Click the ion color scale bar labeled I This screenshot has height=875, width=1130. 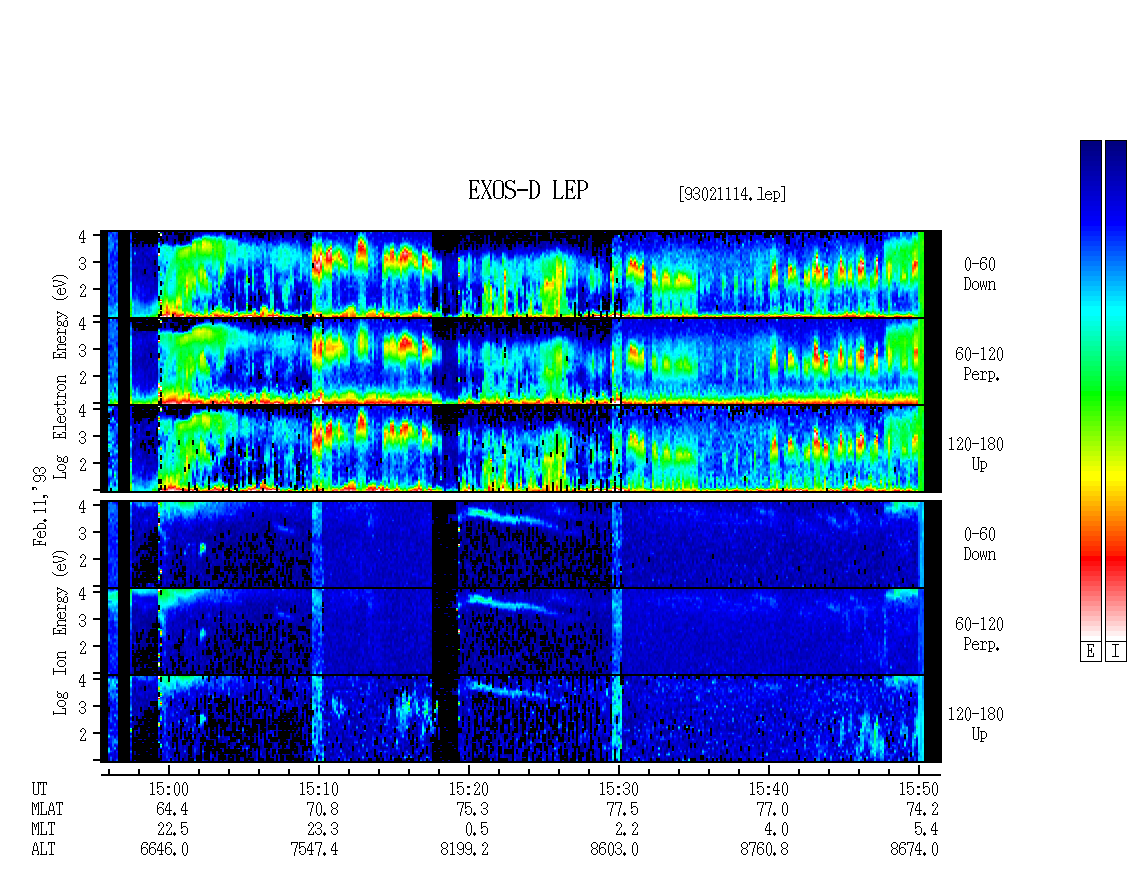[1116, 390]
